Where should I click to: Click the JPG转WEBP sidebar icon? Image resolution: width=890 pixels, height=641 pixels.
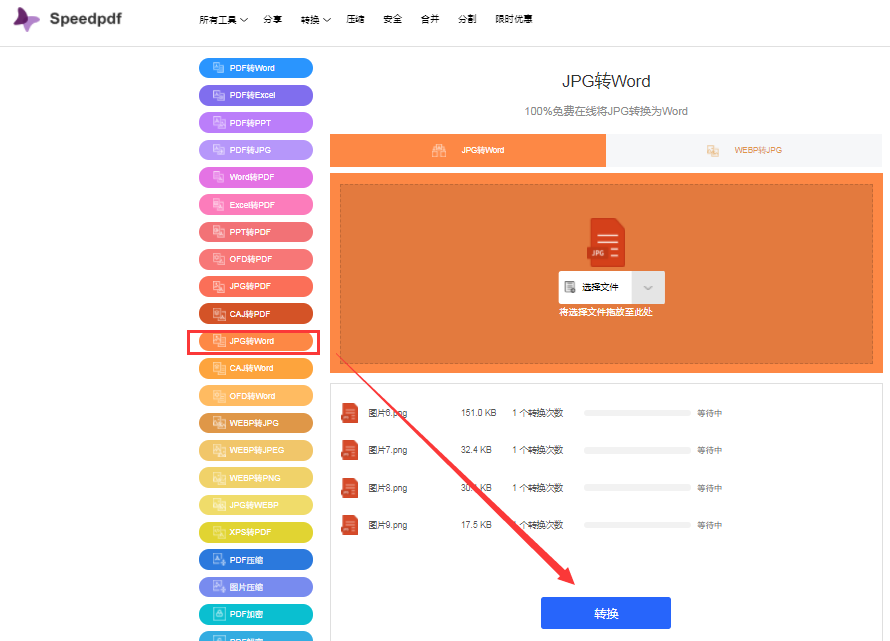(x=219, y=505)
